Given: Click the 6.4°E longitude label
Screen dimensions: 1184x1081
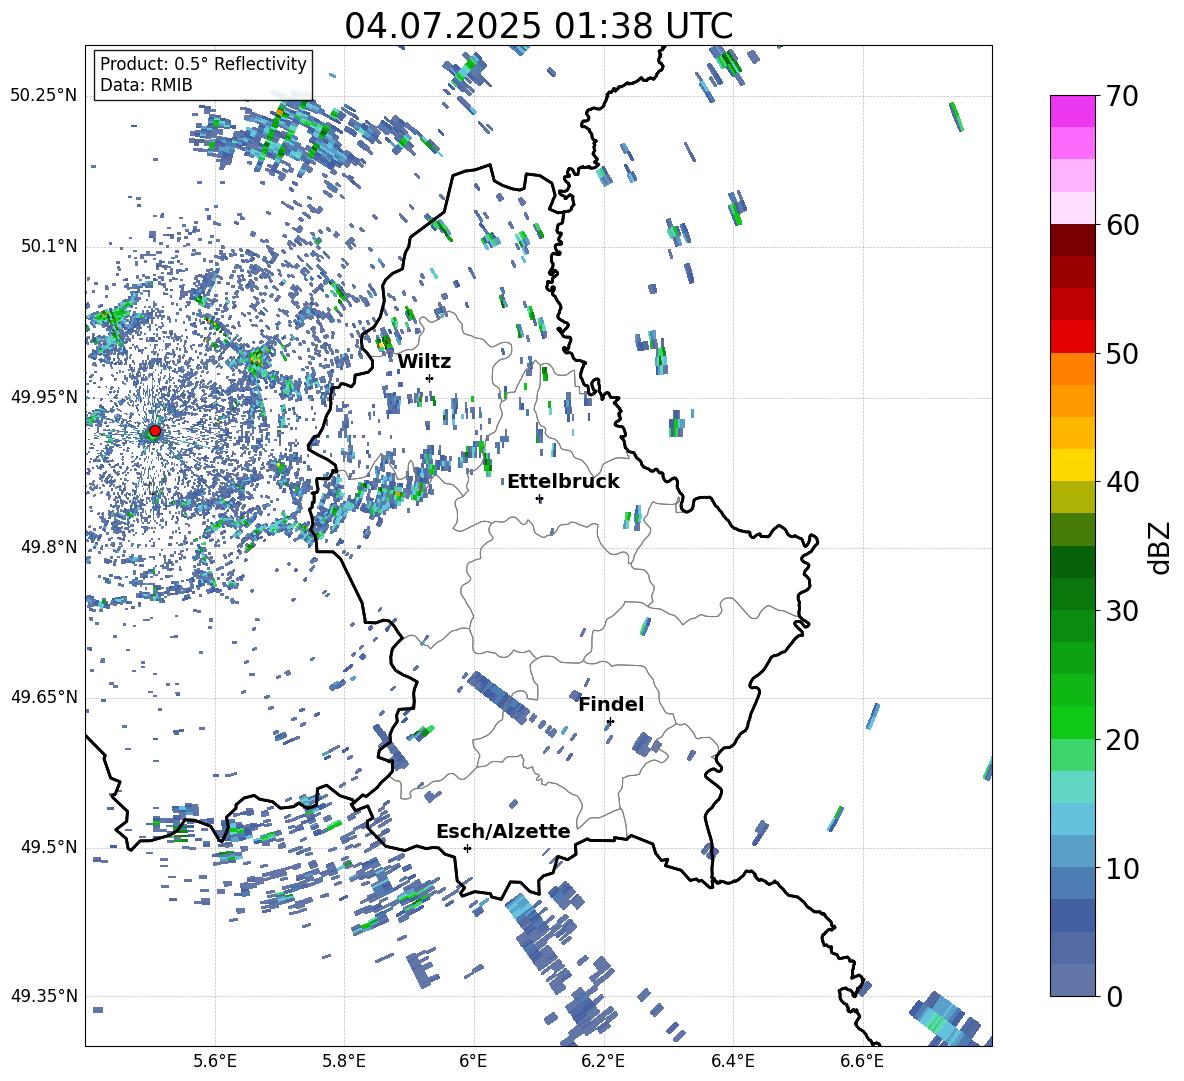Looking at the screenshot, I should pyautogui.click(x=732, y=1061).
